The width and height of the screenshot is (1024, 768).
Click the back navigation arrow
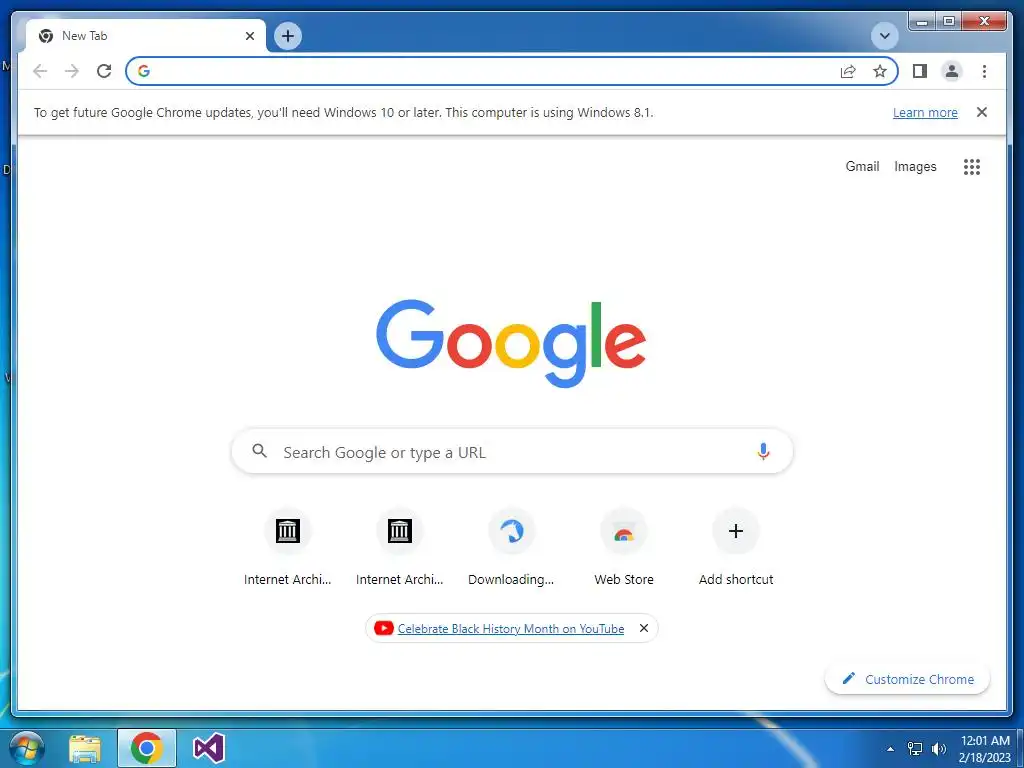40,71
